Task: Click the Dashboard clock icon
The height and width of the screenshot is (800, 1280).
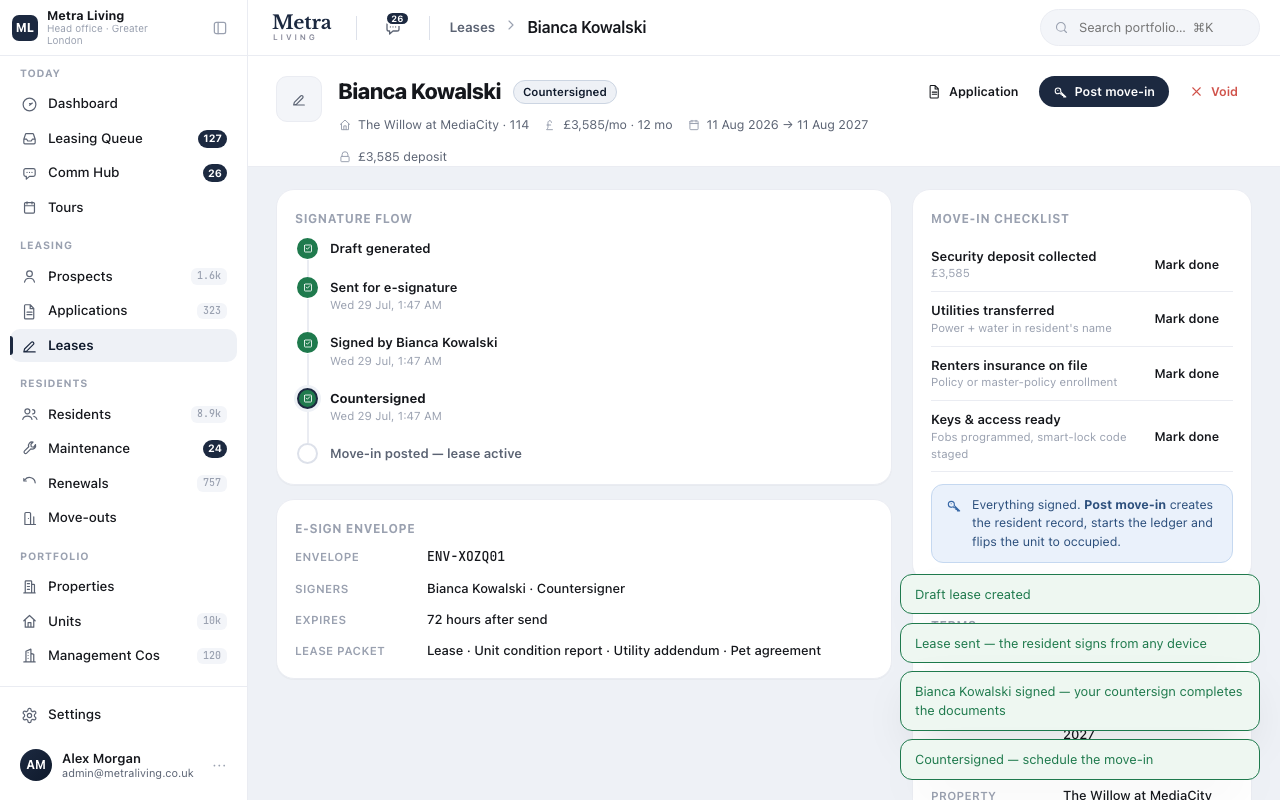Action: pos(30,104)
